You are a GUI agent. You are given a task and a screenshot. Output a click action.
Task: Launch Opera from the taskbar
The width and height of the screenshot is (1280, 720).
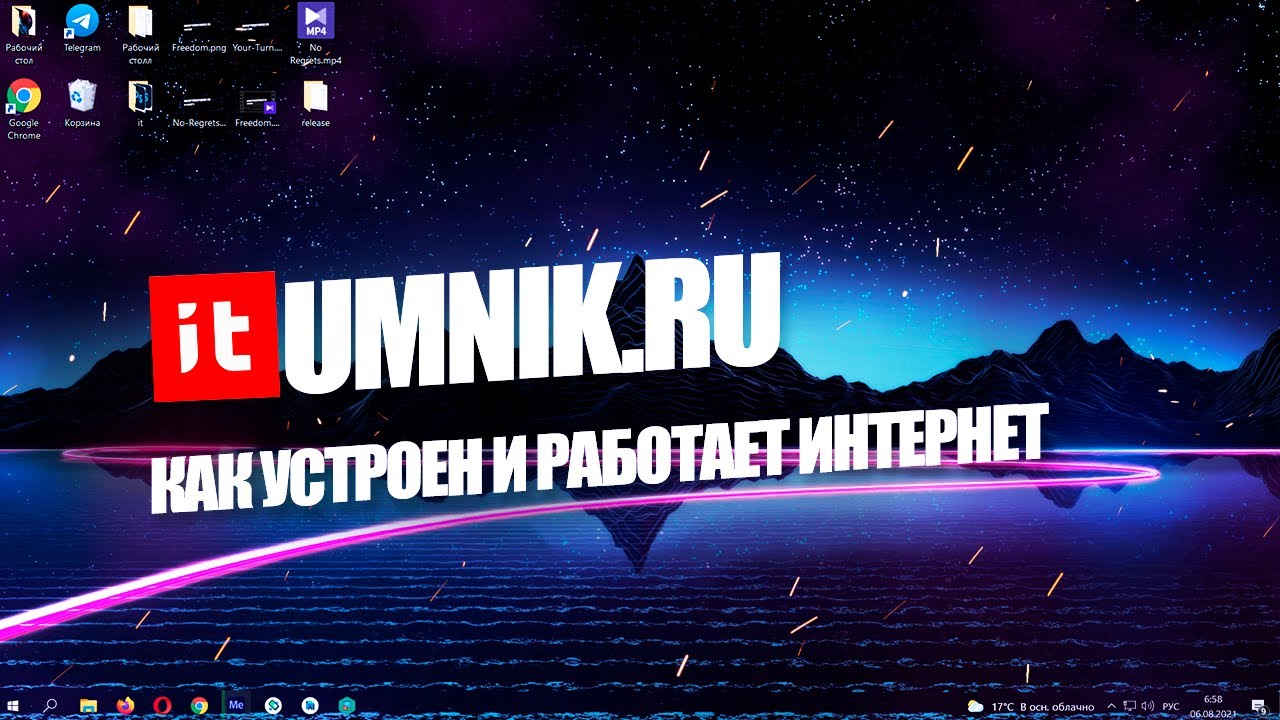coord(162,705)
